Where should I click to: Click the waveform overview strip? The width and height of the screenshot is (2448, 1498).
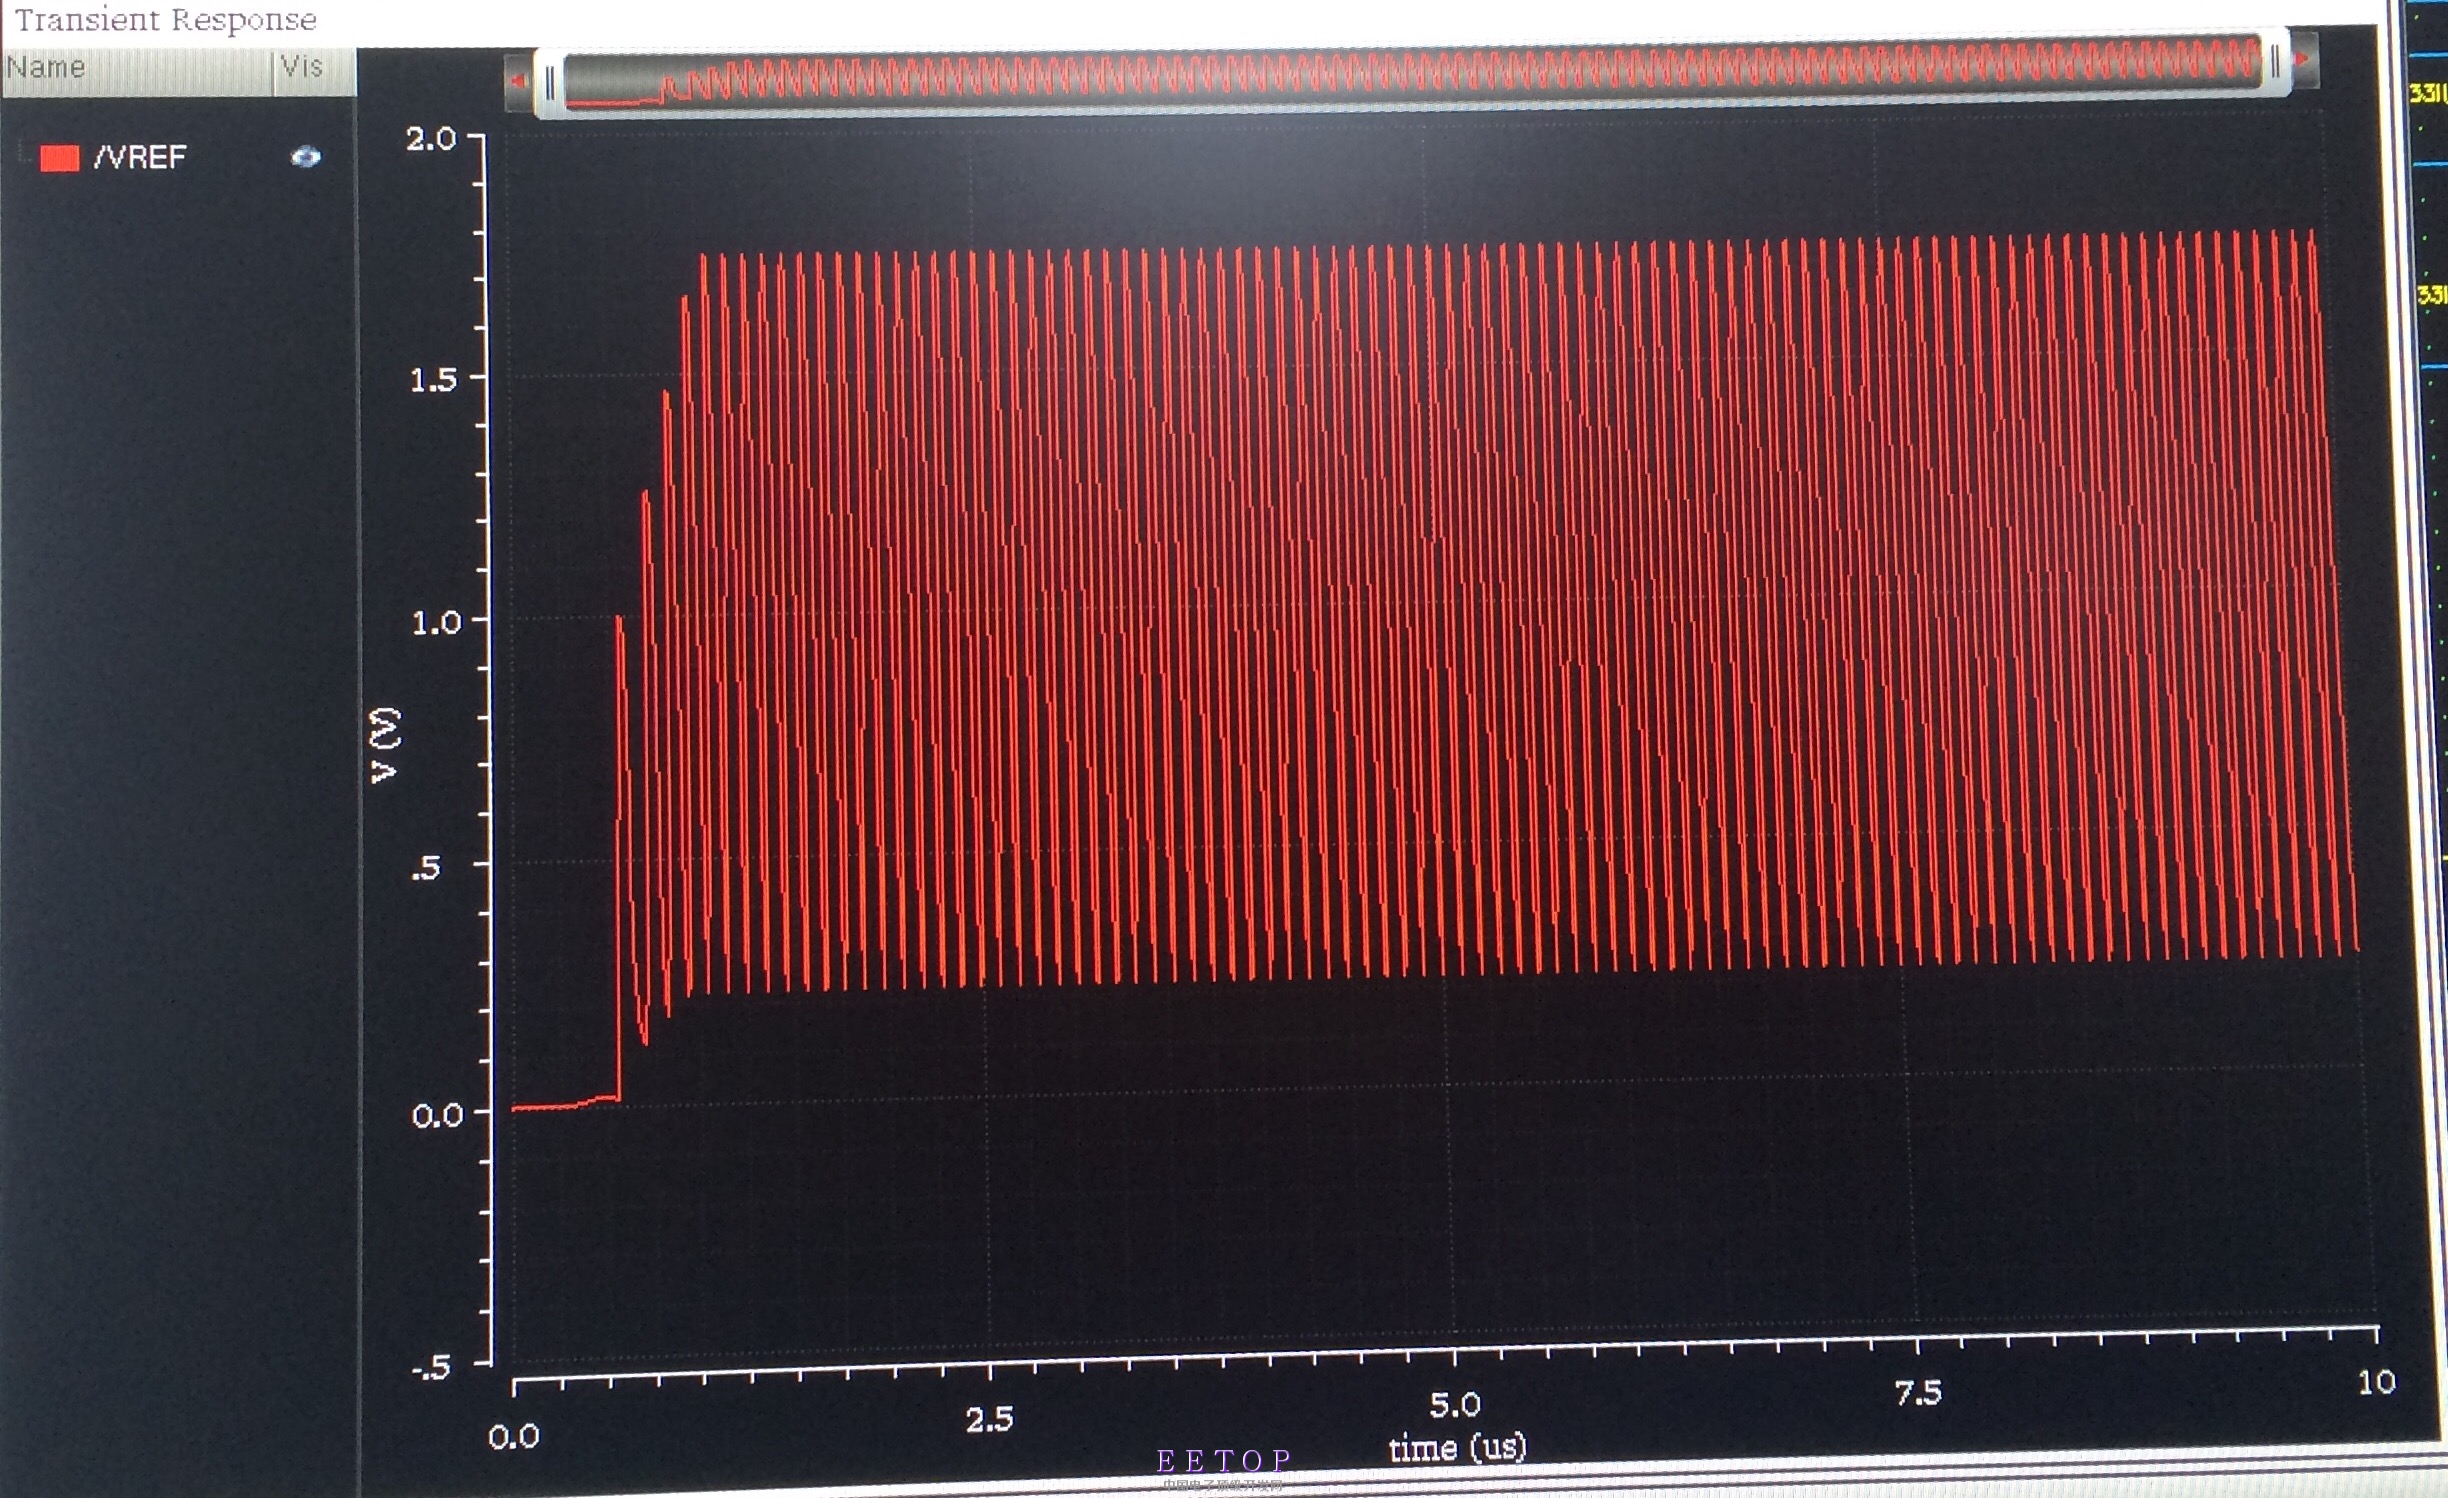(1412, 73)
